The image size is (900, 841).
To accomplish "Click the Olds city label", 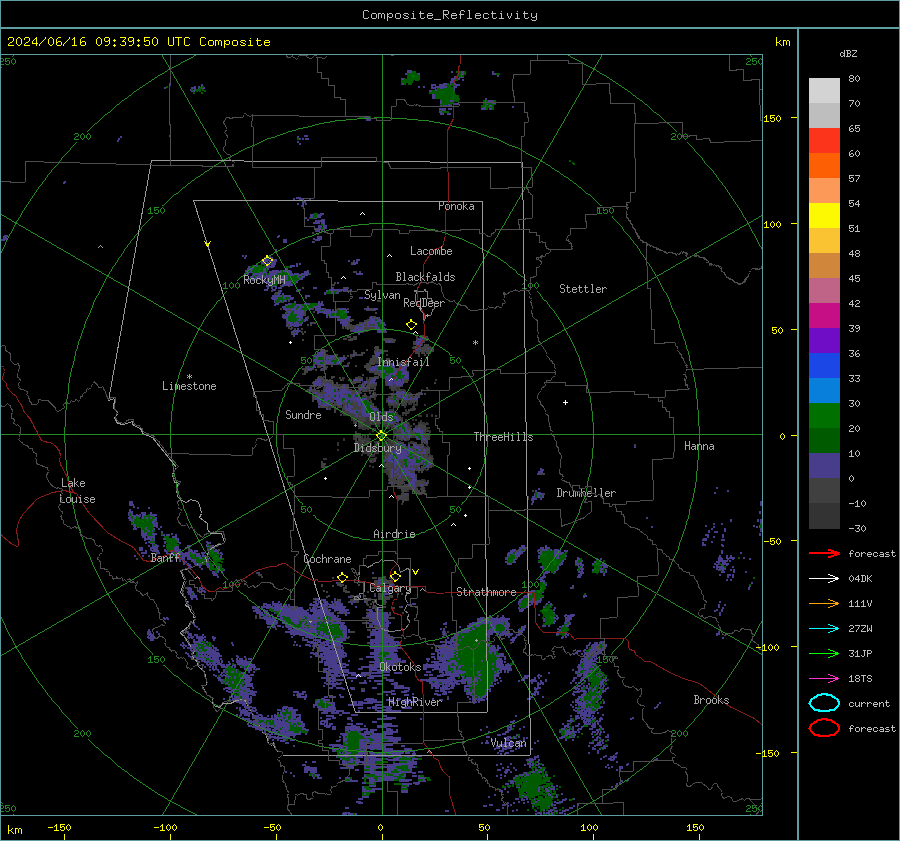I will click(381, 417).
